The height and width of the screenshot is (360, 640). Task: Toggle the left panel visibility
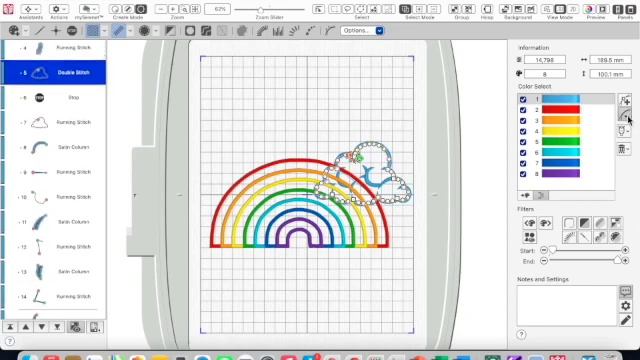[619, 9]
